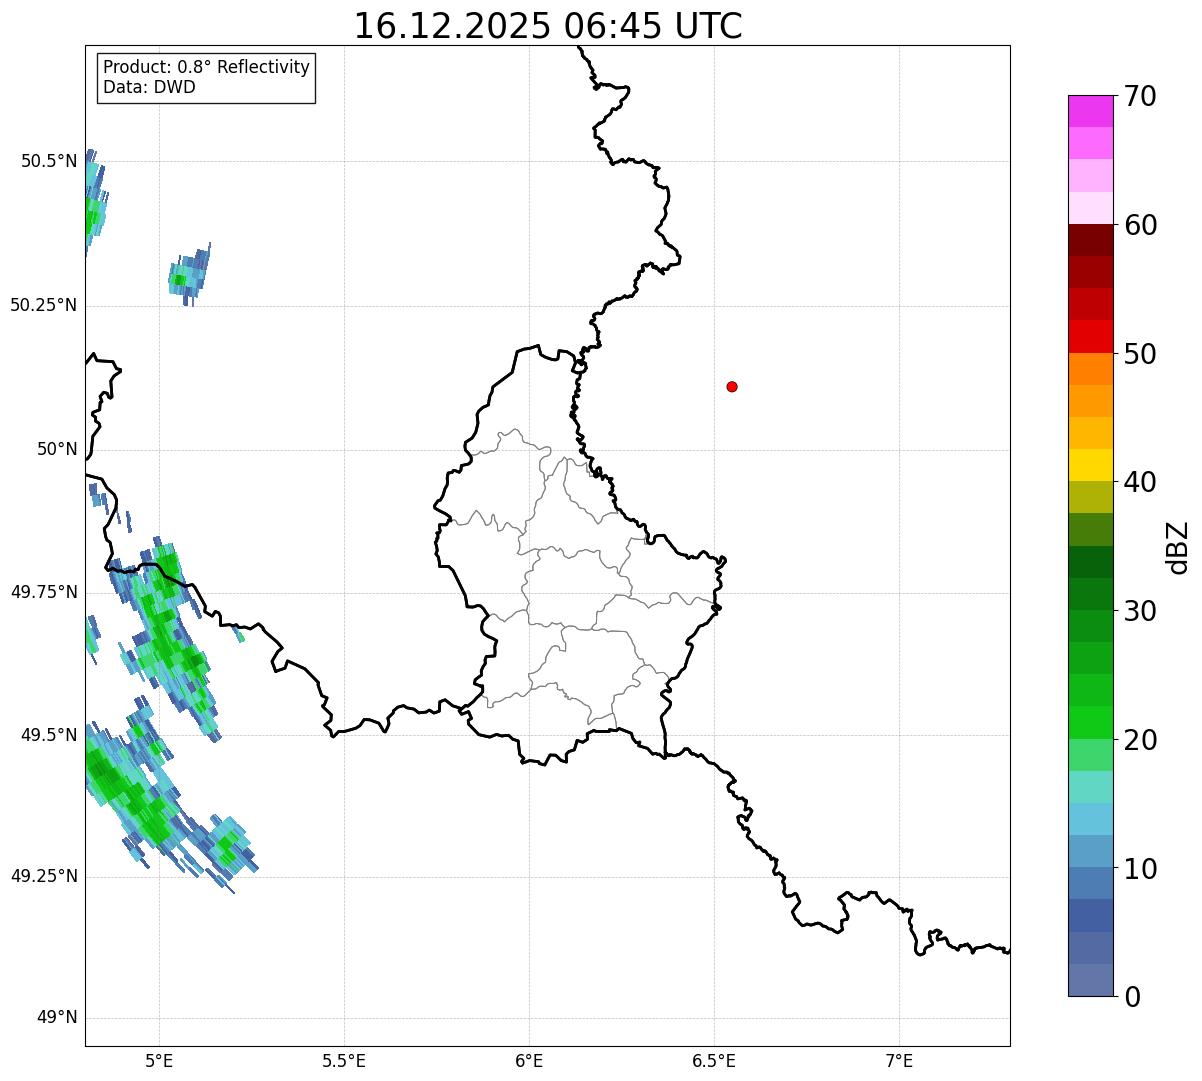Click the 49.75°N latitude label
The width and height of the screenshot is (1202, 1081).
[x=44, y=592]
